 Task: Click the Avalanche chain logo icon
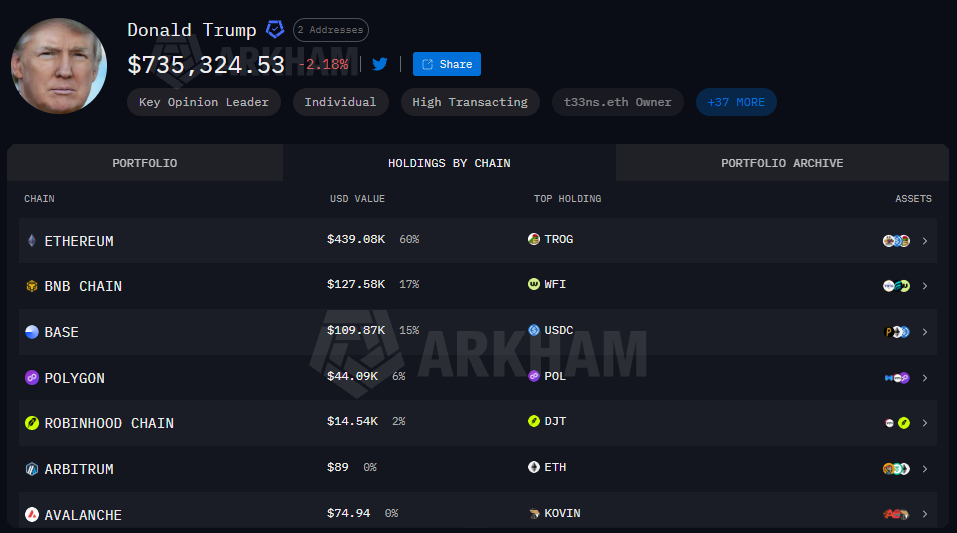(32, 515)
